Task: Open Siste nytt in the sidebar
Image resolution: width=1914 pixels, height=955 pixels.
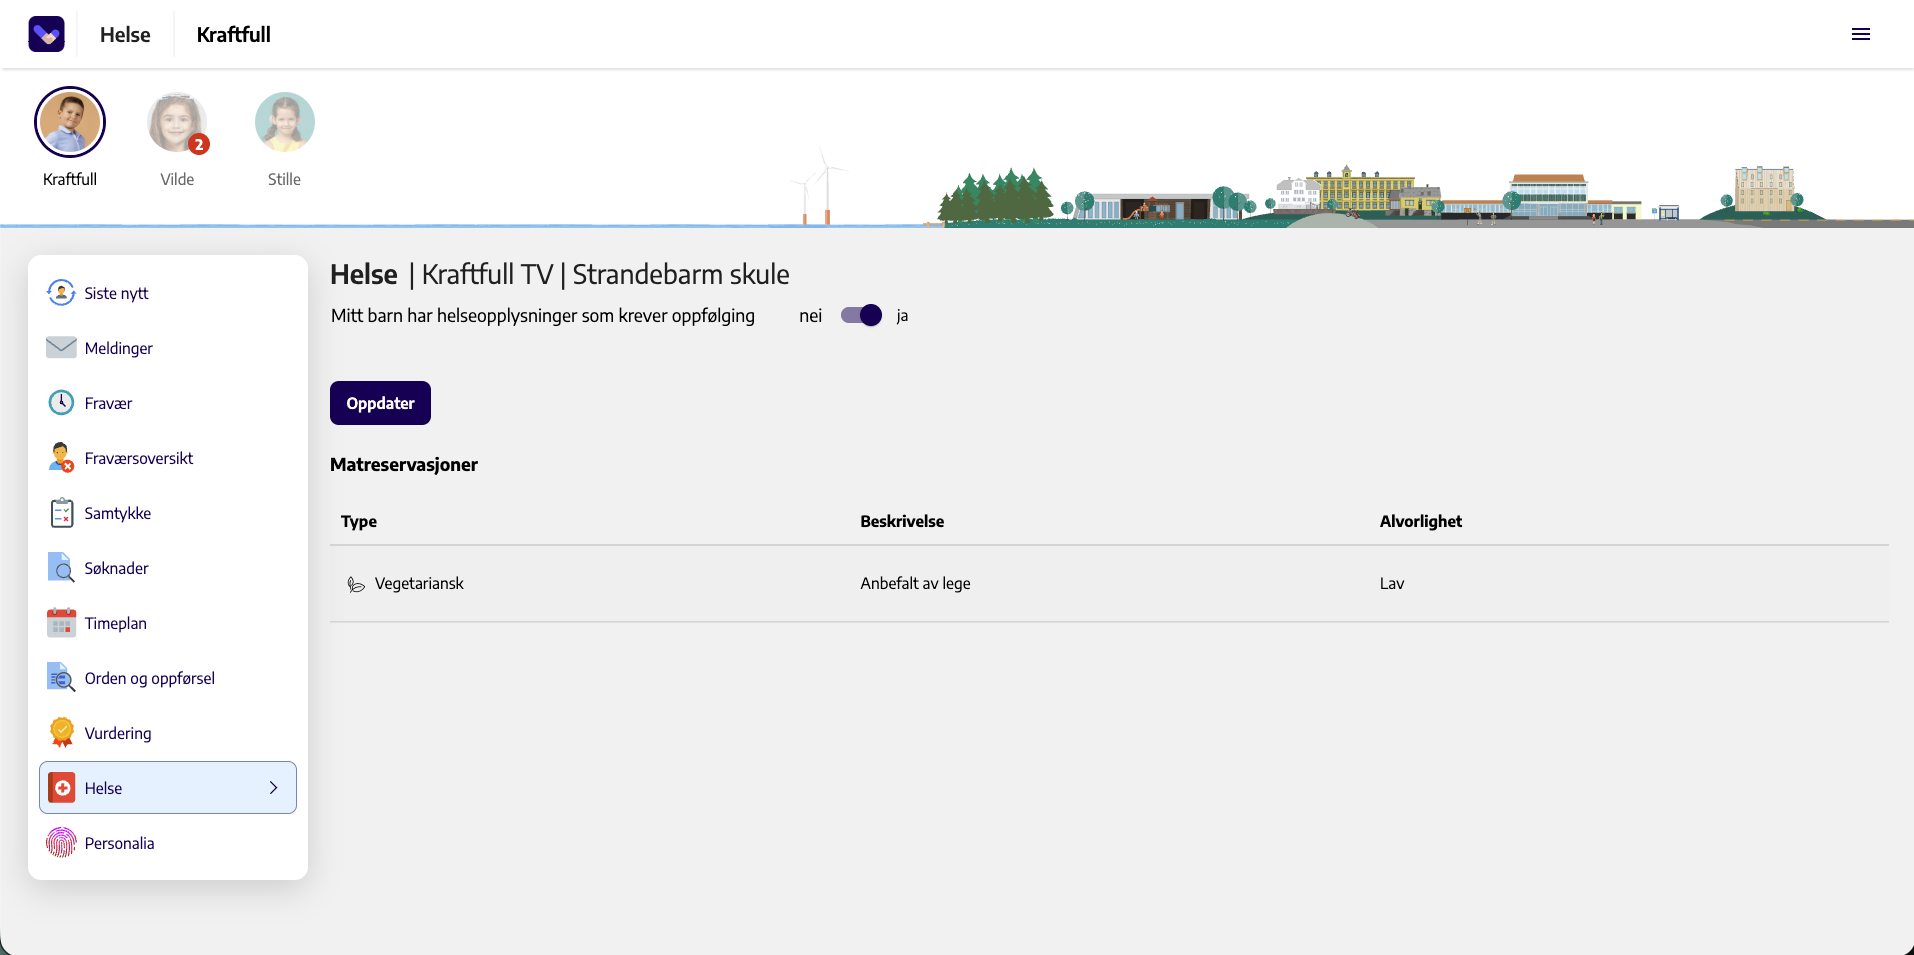Action: [x=168, y=293]
